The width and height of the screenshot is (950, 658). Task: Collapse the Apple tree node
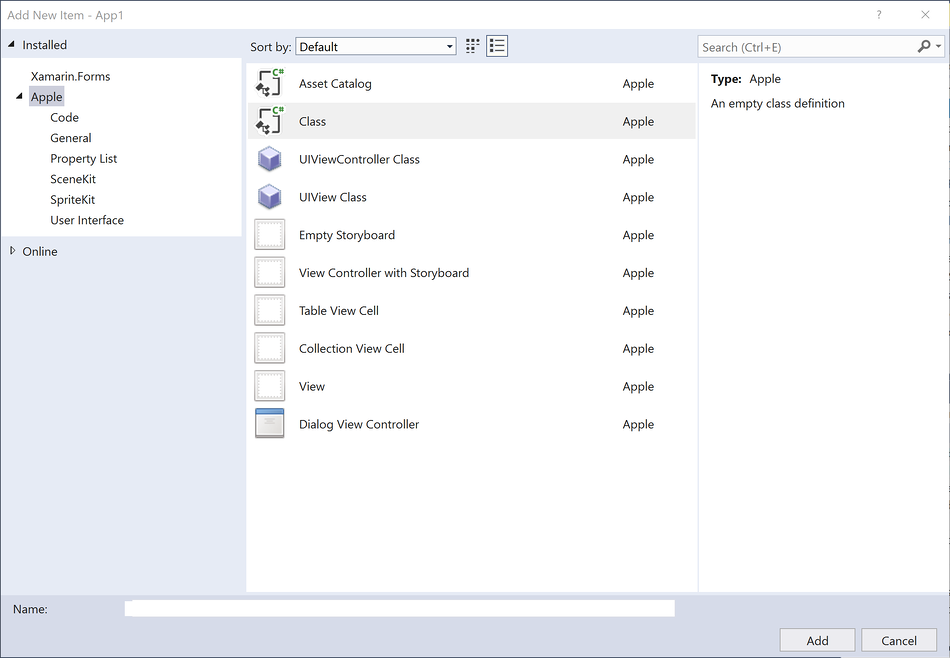(x=20, y=97)
